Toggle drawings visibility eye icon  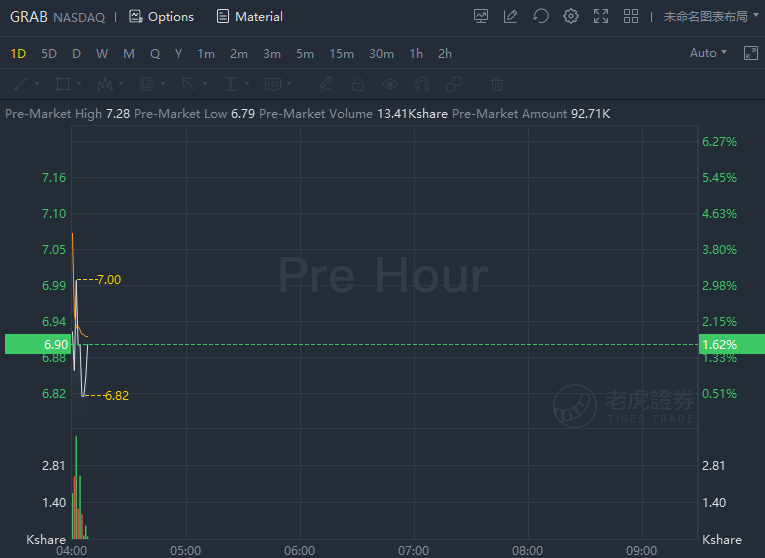390,84
